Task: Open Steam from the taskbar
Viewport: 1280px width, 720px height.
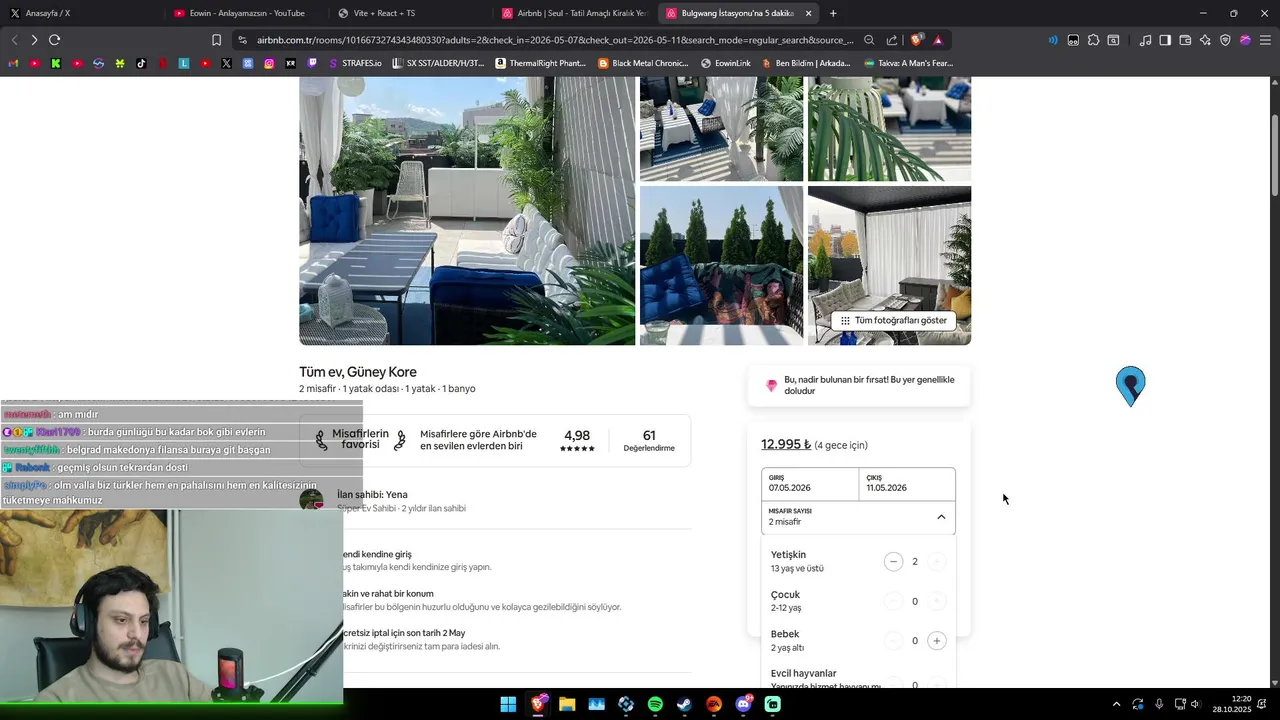Action: point(684,704)
